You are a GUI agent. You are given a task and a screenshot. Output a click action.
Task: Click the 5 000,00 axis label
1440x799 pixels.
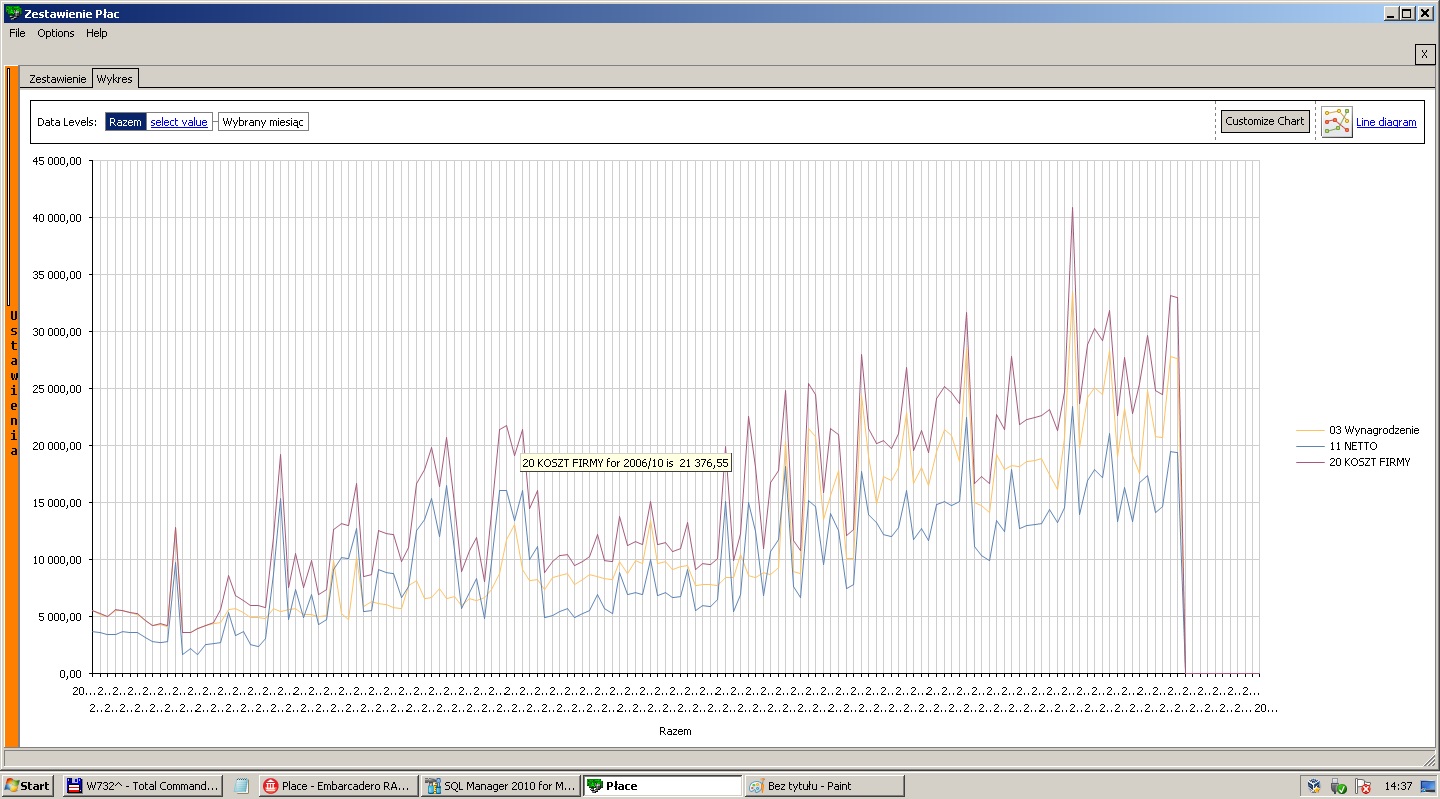[60, 616]
